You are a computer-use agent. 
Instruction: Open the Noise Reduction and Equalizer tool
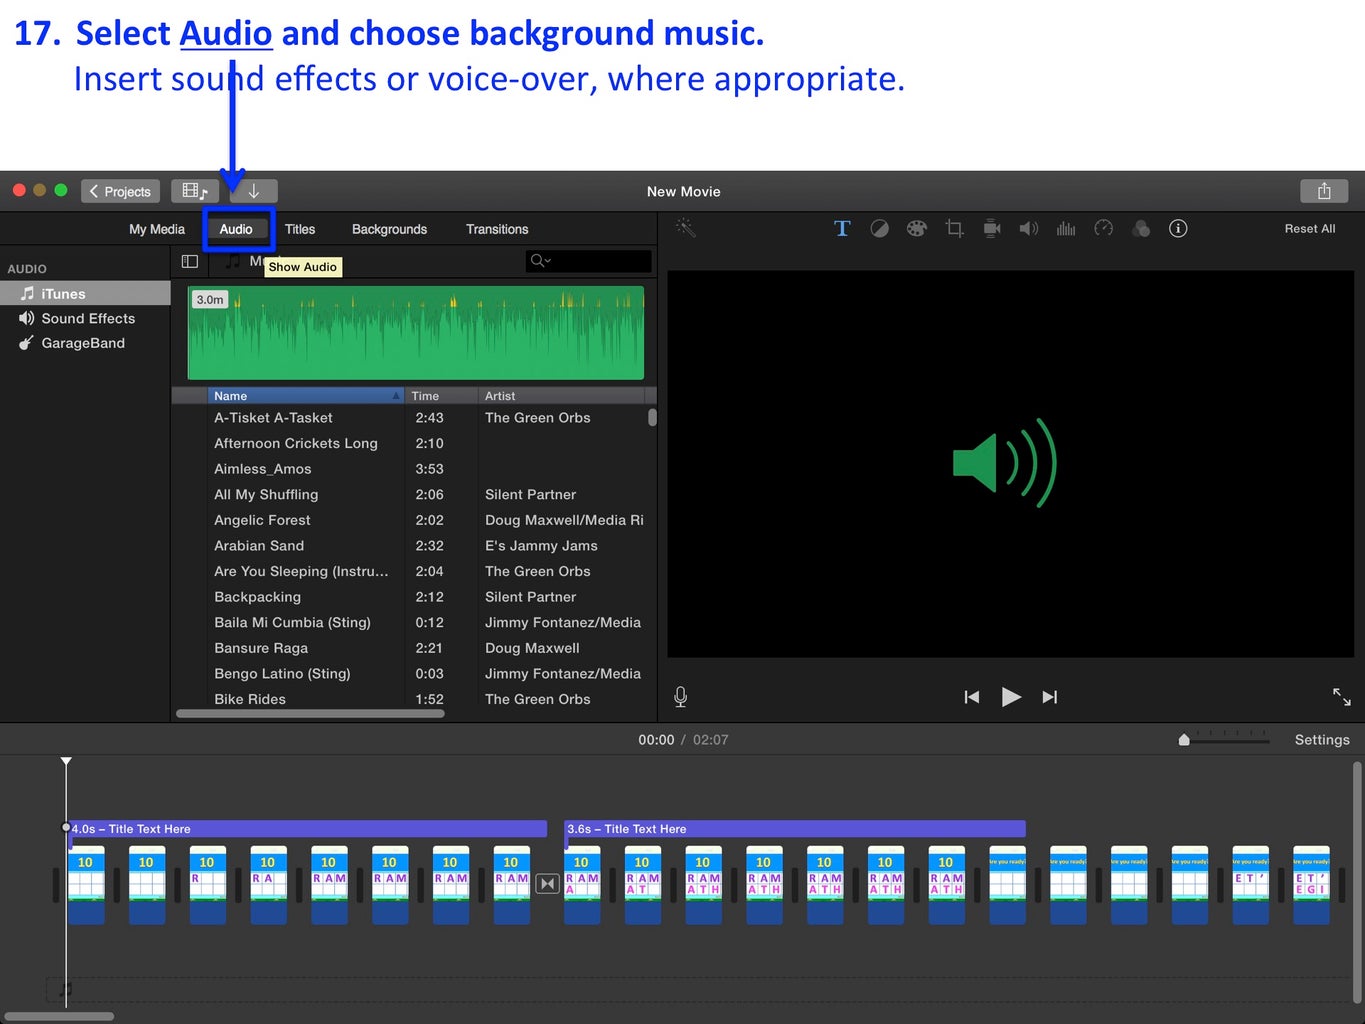[x=1065, y=228]
